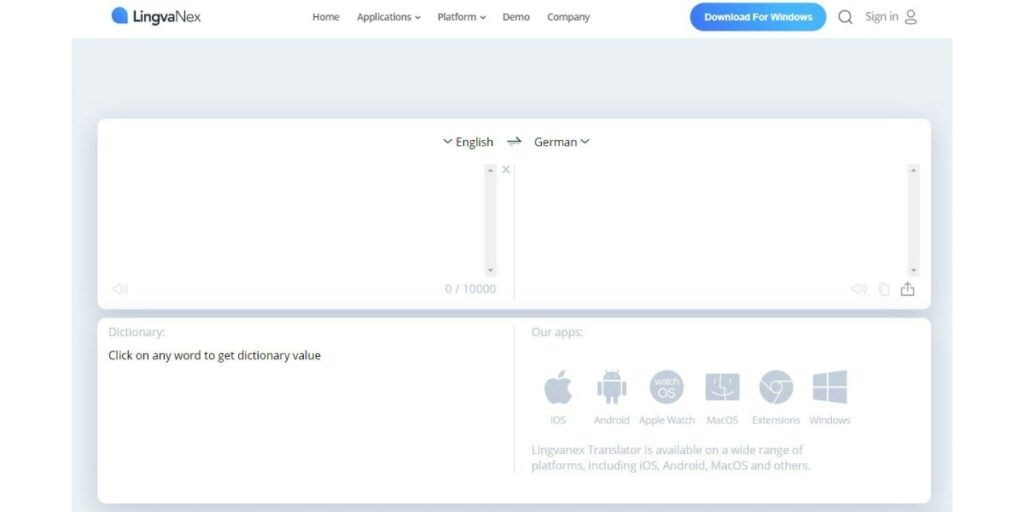Go to the Home page

tap(326, 17)
